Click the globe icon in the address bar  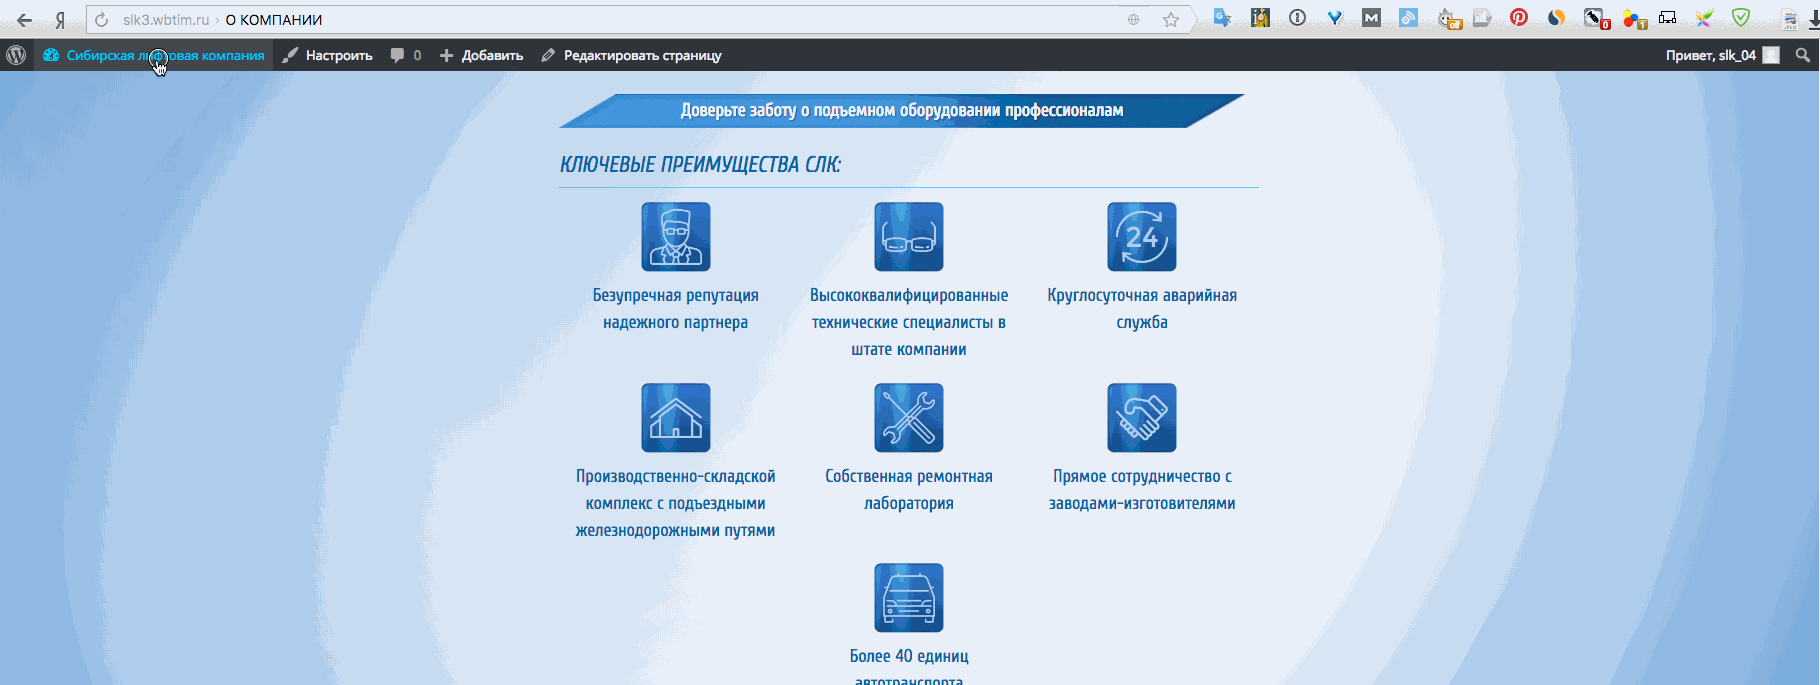click(x=1133, y=20)
